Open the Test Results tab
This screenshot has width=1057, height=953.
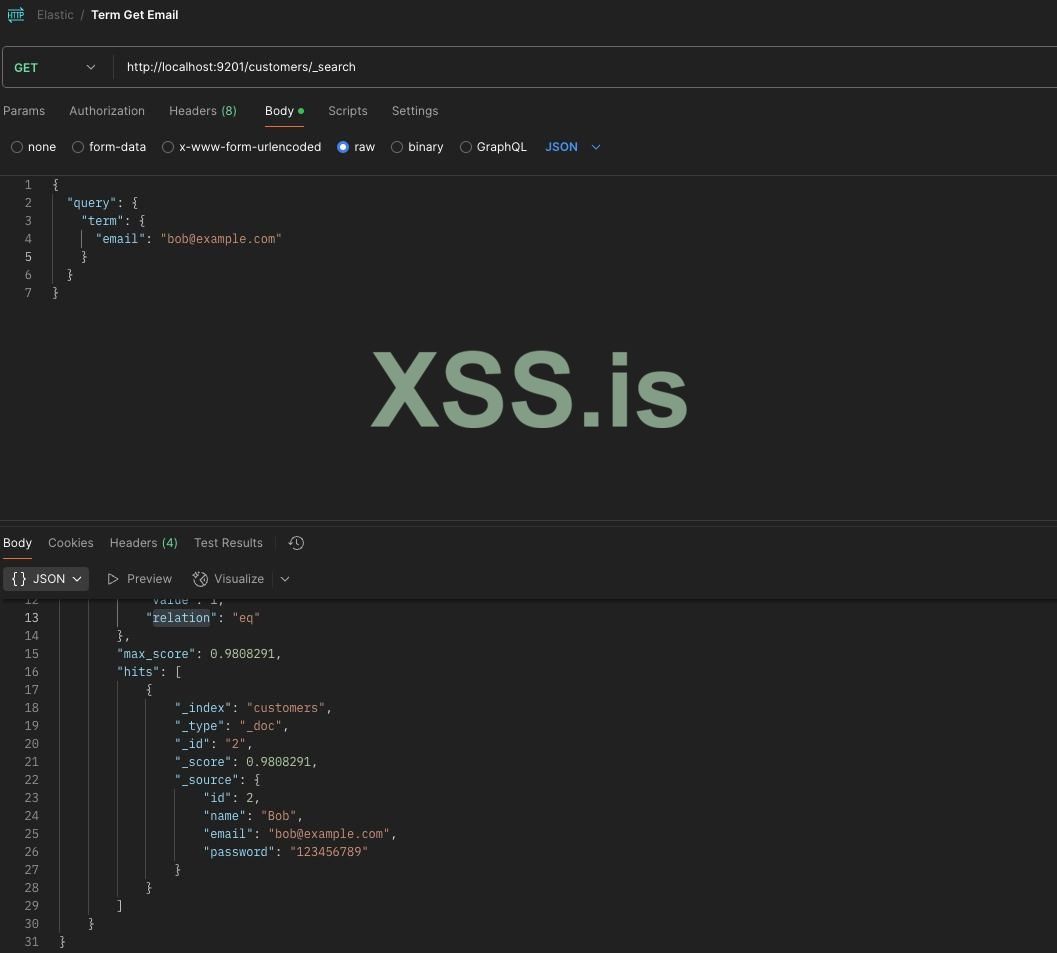(x=229, y=543)
